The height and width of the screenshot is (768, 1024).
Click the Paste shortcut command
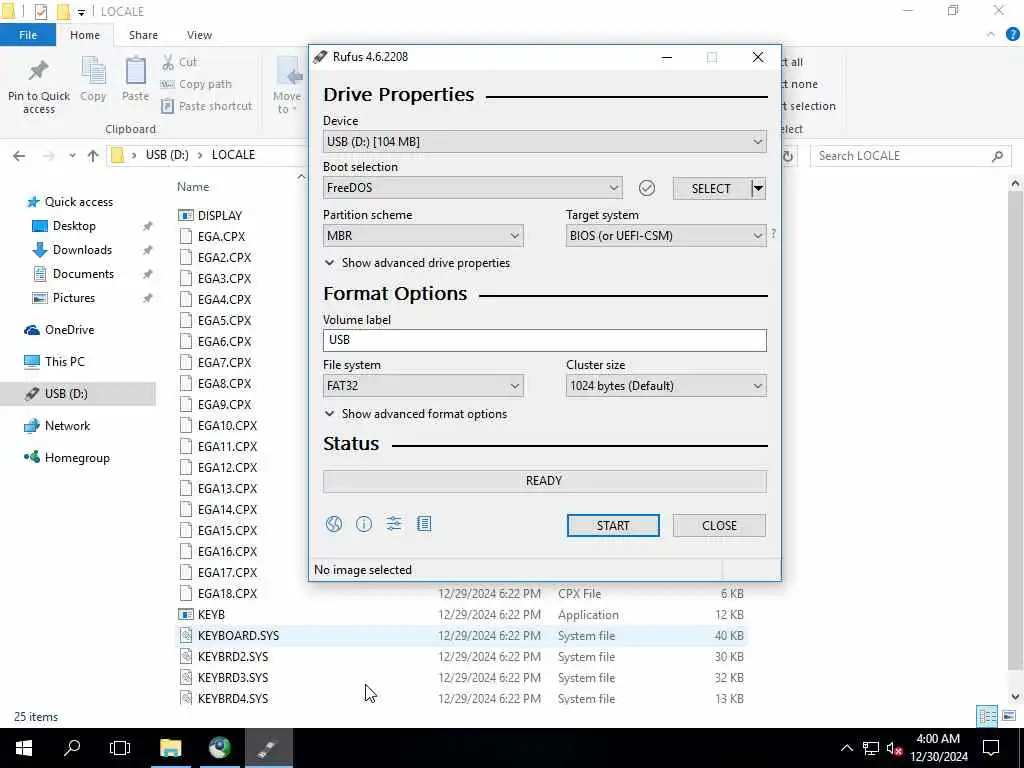click(206, 106)
